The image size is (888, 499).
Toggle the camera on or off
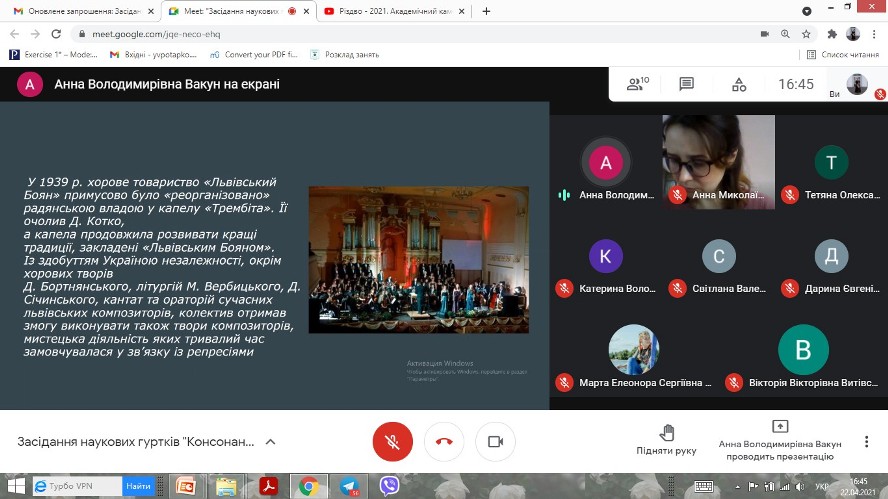494,441
